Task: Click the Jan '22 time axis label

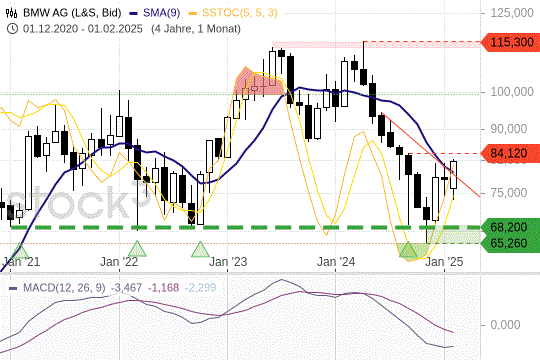Action: point(119,262)
